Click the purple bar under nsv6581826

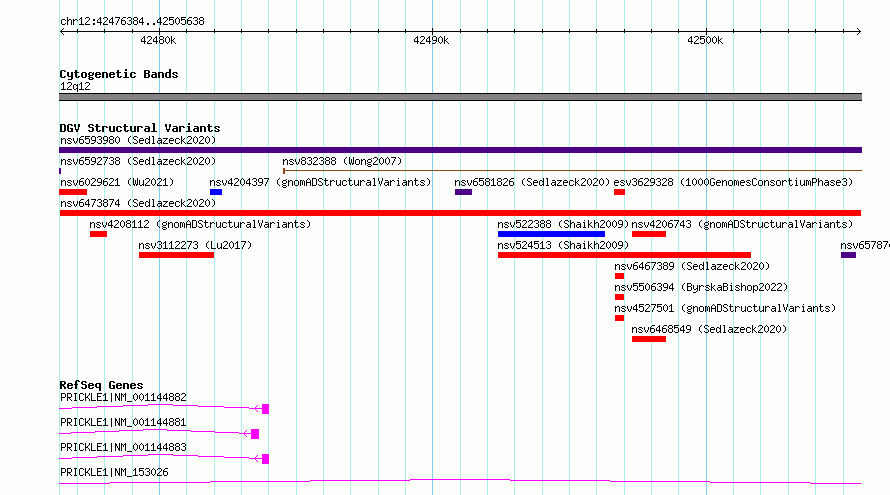[x=463, y=192]
